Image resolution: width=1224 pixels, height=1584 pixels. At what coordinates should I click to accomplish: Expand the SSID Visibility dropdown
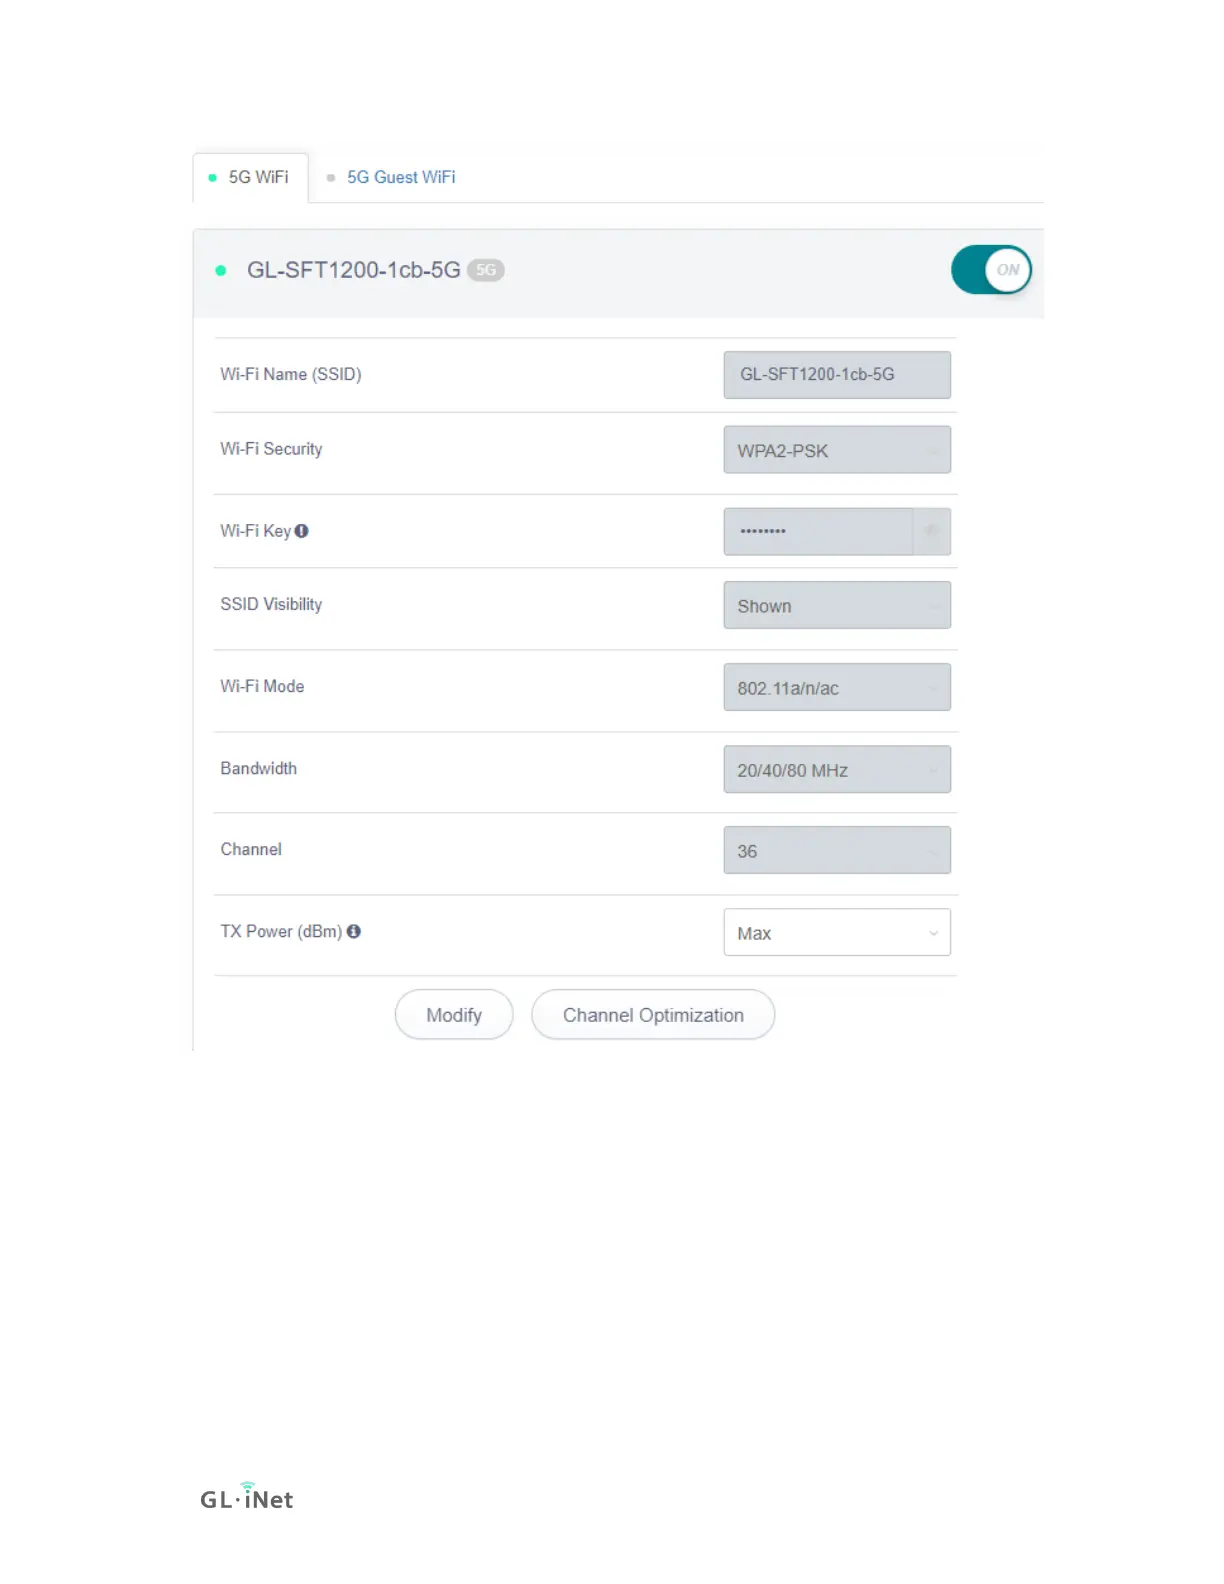click(837, 605)
